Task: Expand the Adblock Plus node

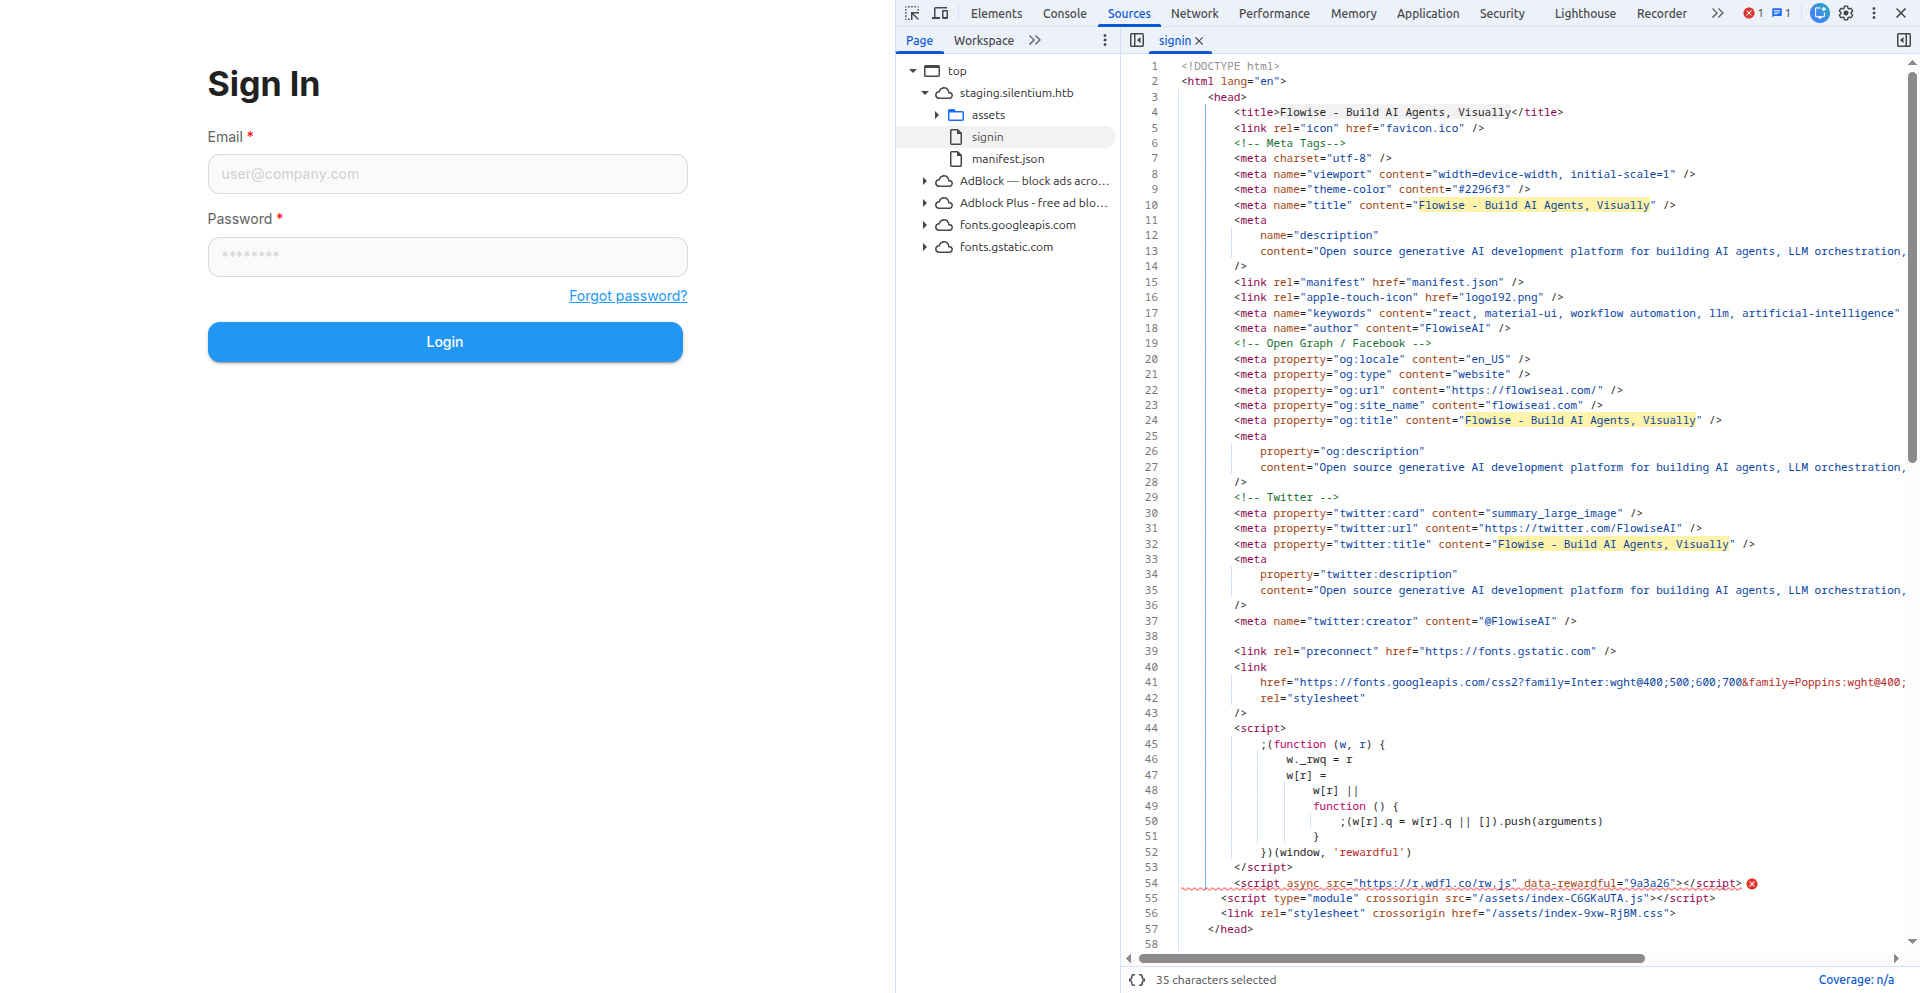Action: (x=925, y=203)
